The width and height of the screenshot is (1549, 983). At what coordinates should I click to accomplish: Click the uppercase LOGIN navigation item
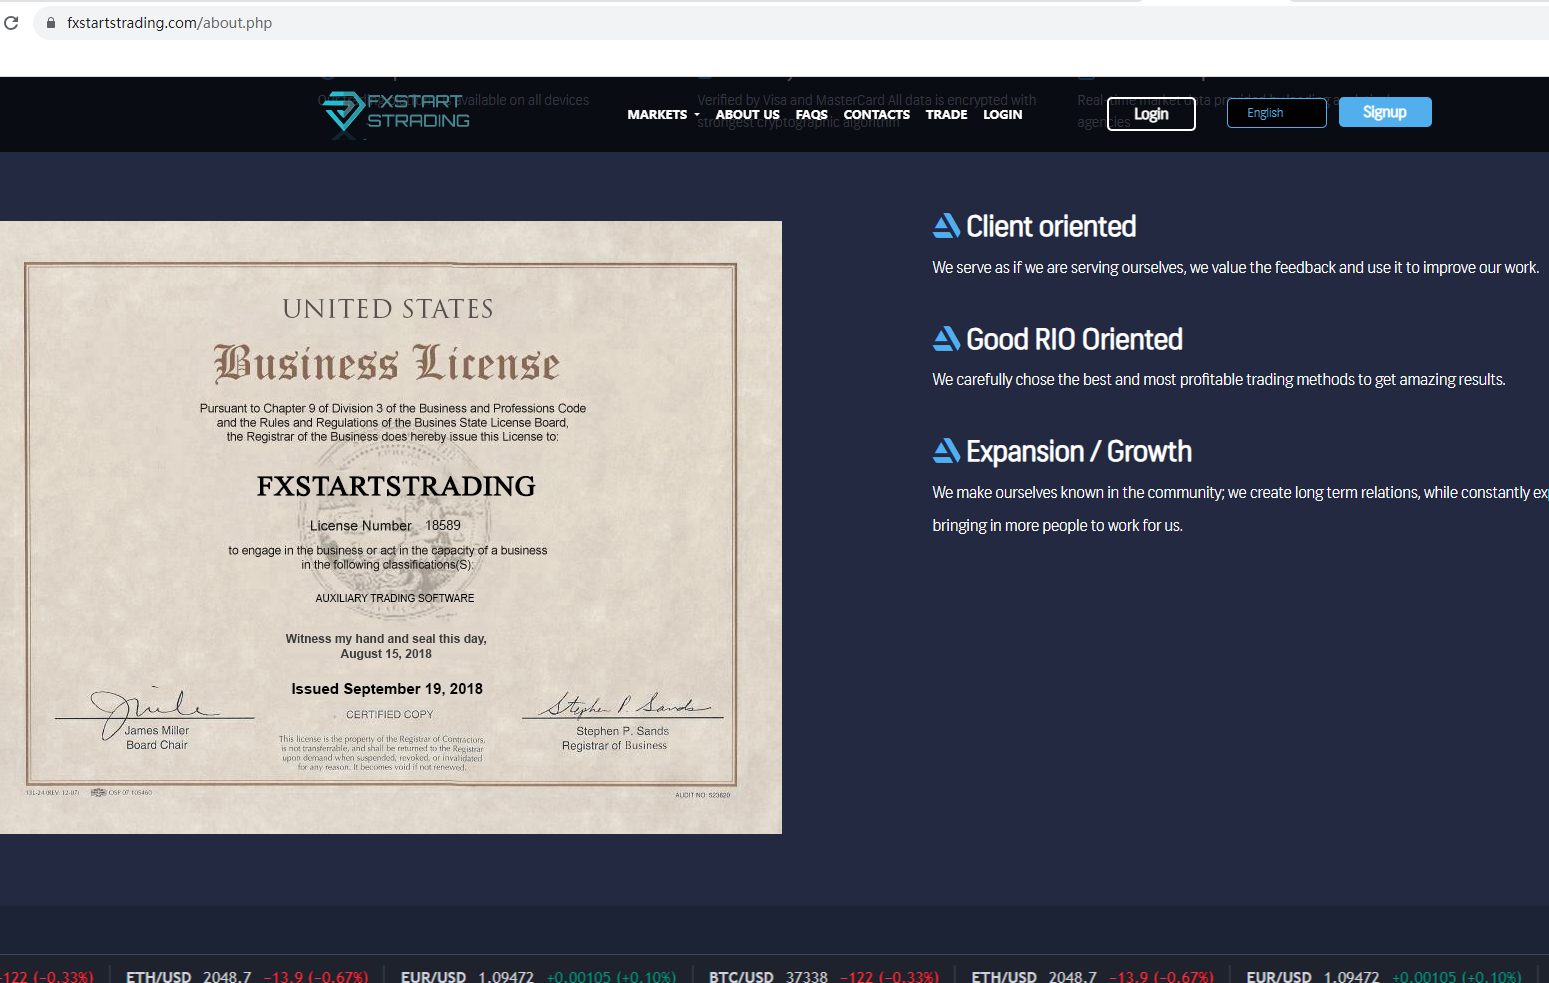[x=1002, y=115]
